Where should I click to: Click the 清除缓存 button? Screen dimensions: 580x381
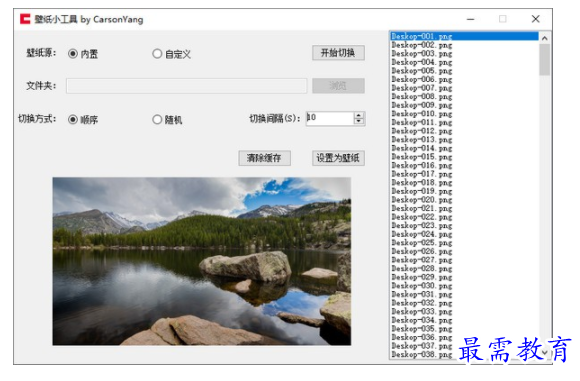click(264, 158)
